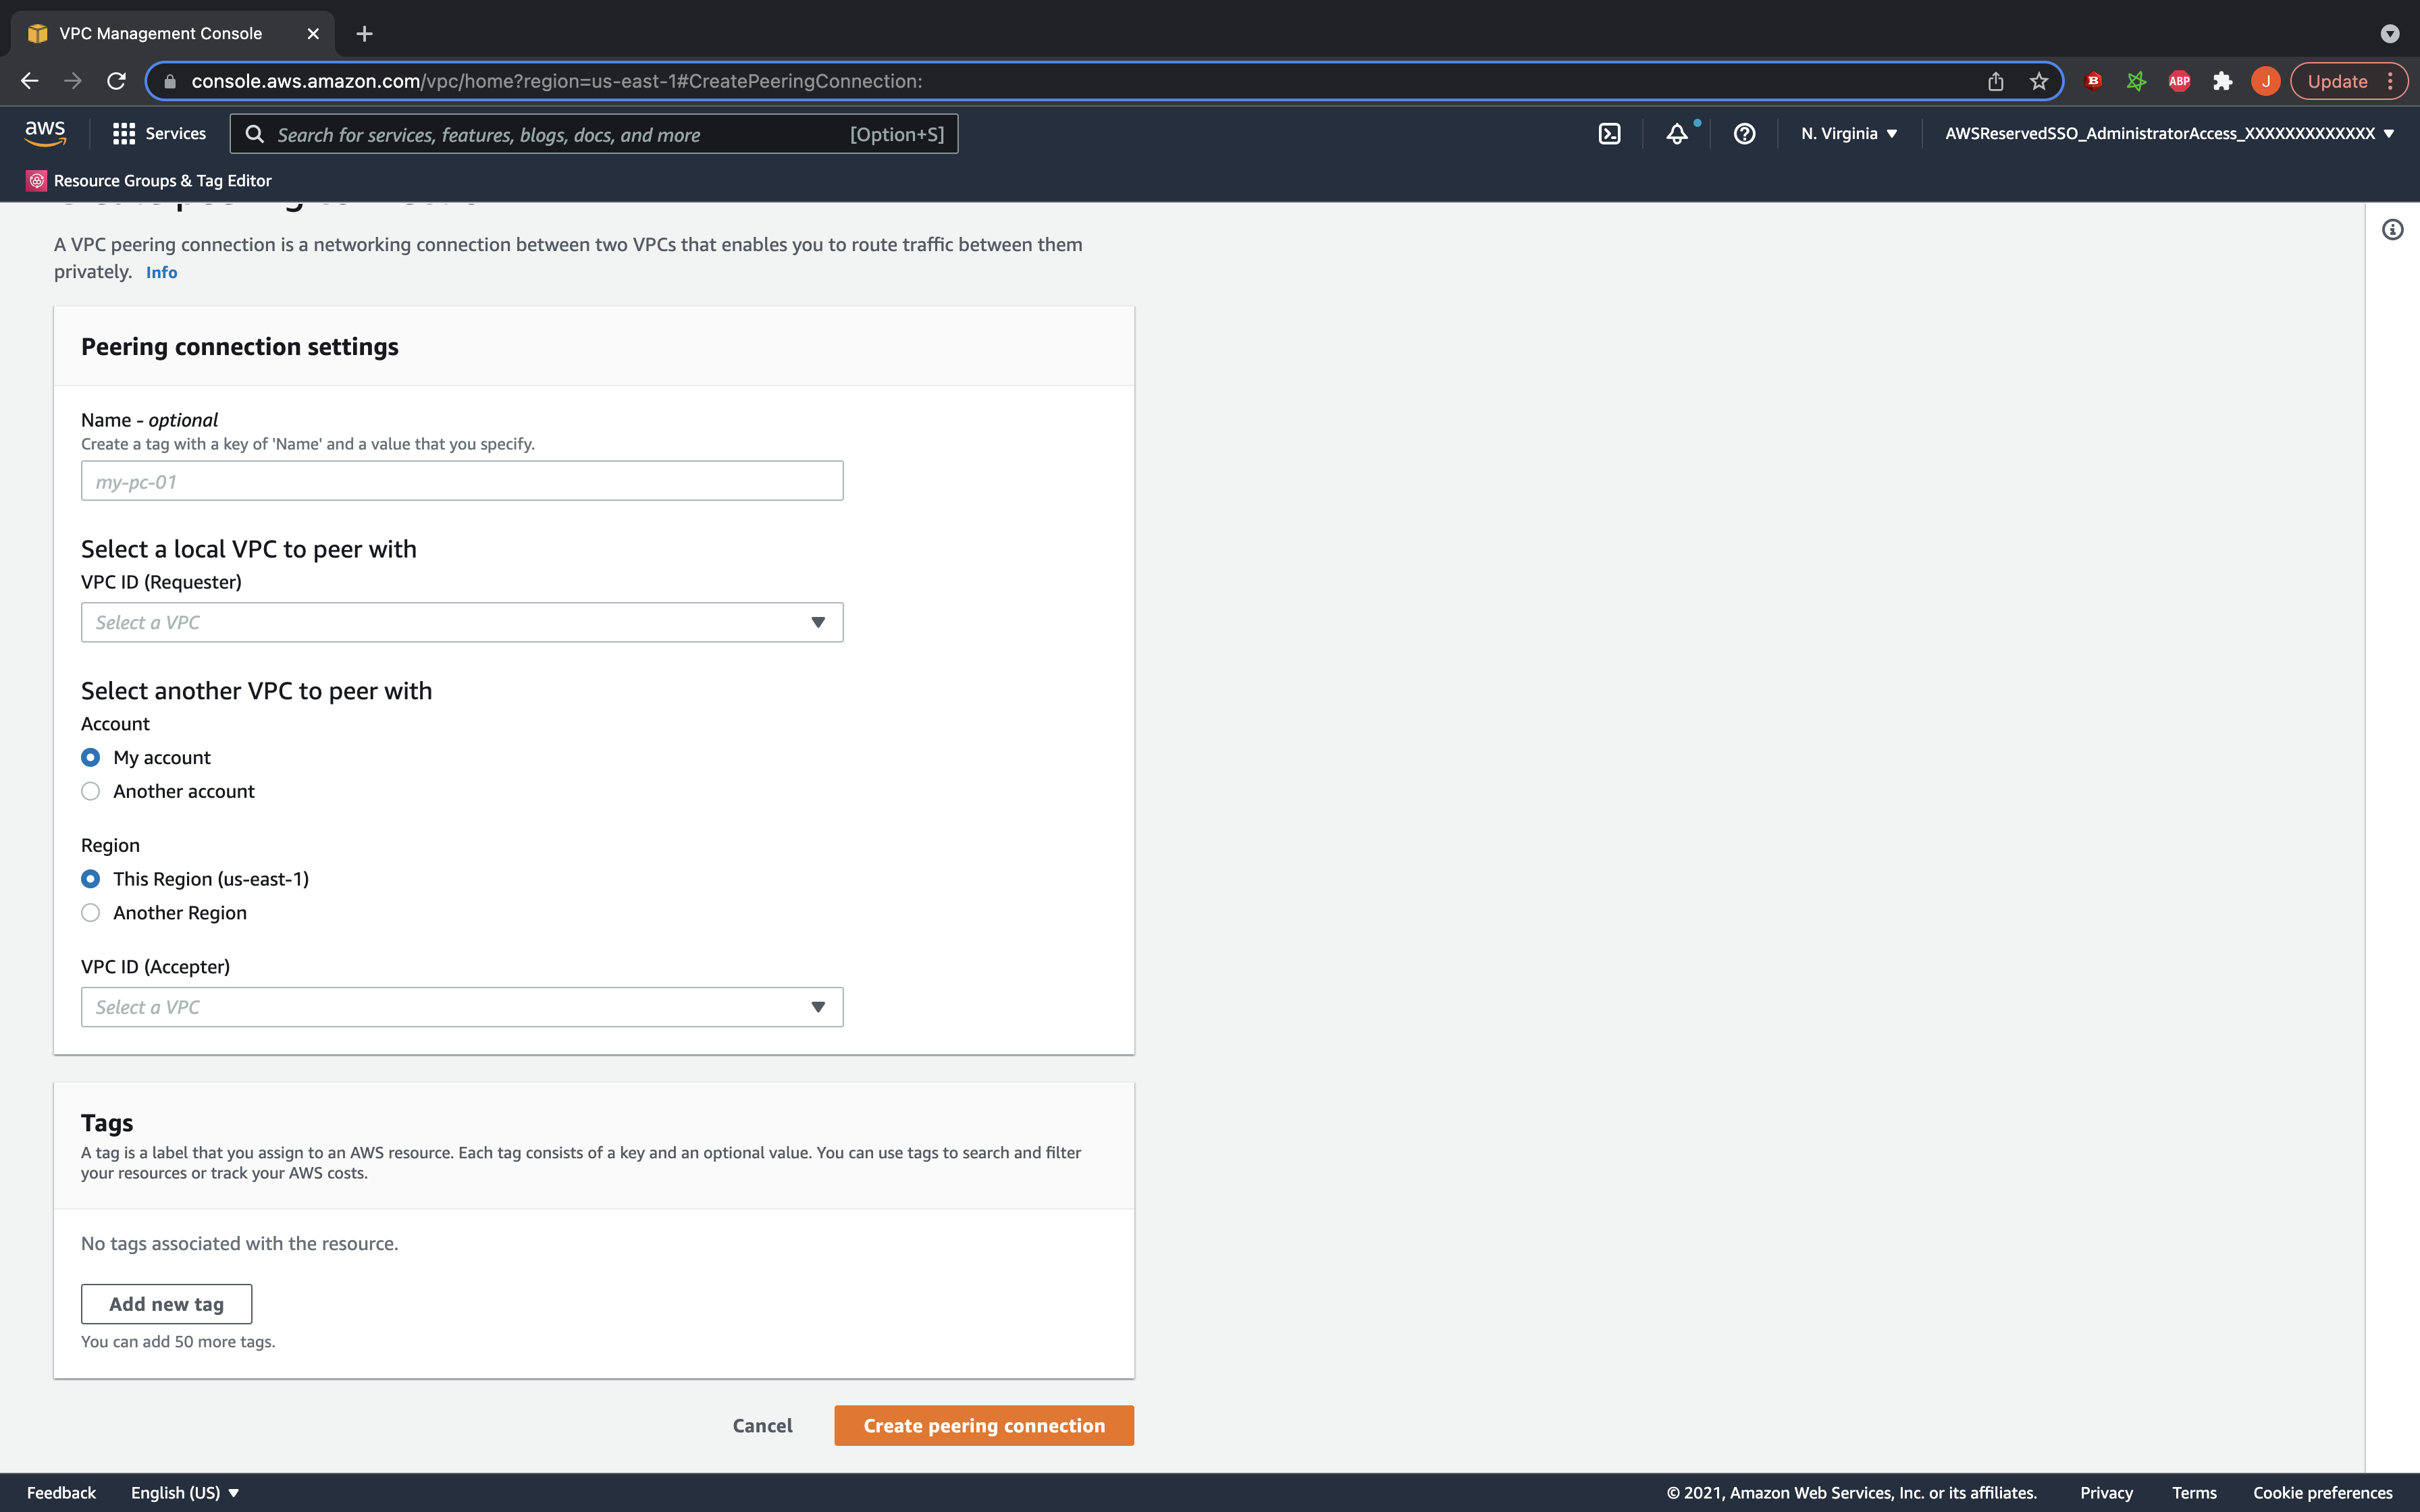This screenshot has height=1512, width=2420.
Task: Open the browser extensions puzzle icon
Action: tap(2222, 81)
